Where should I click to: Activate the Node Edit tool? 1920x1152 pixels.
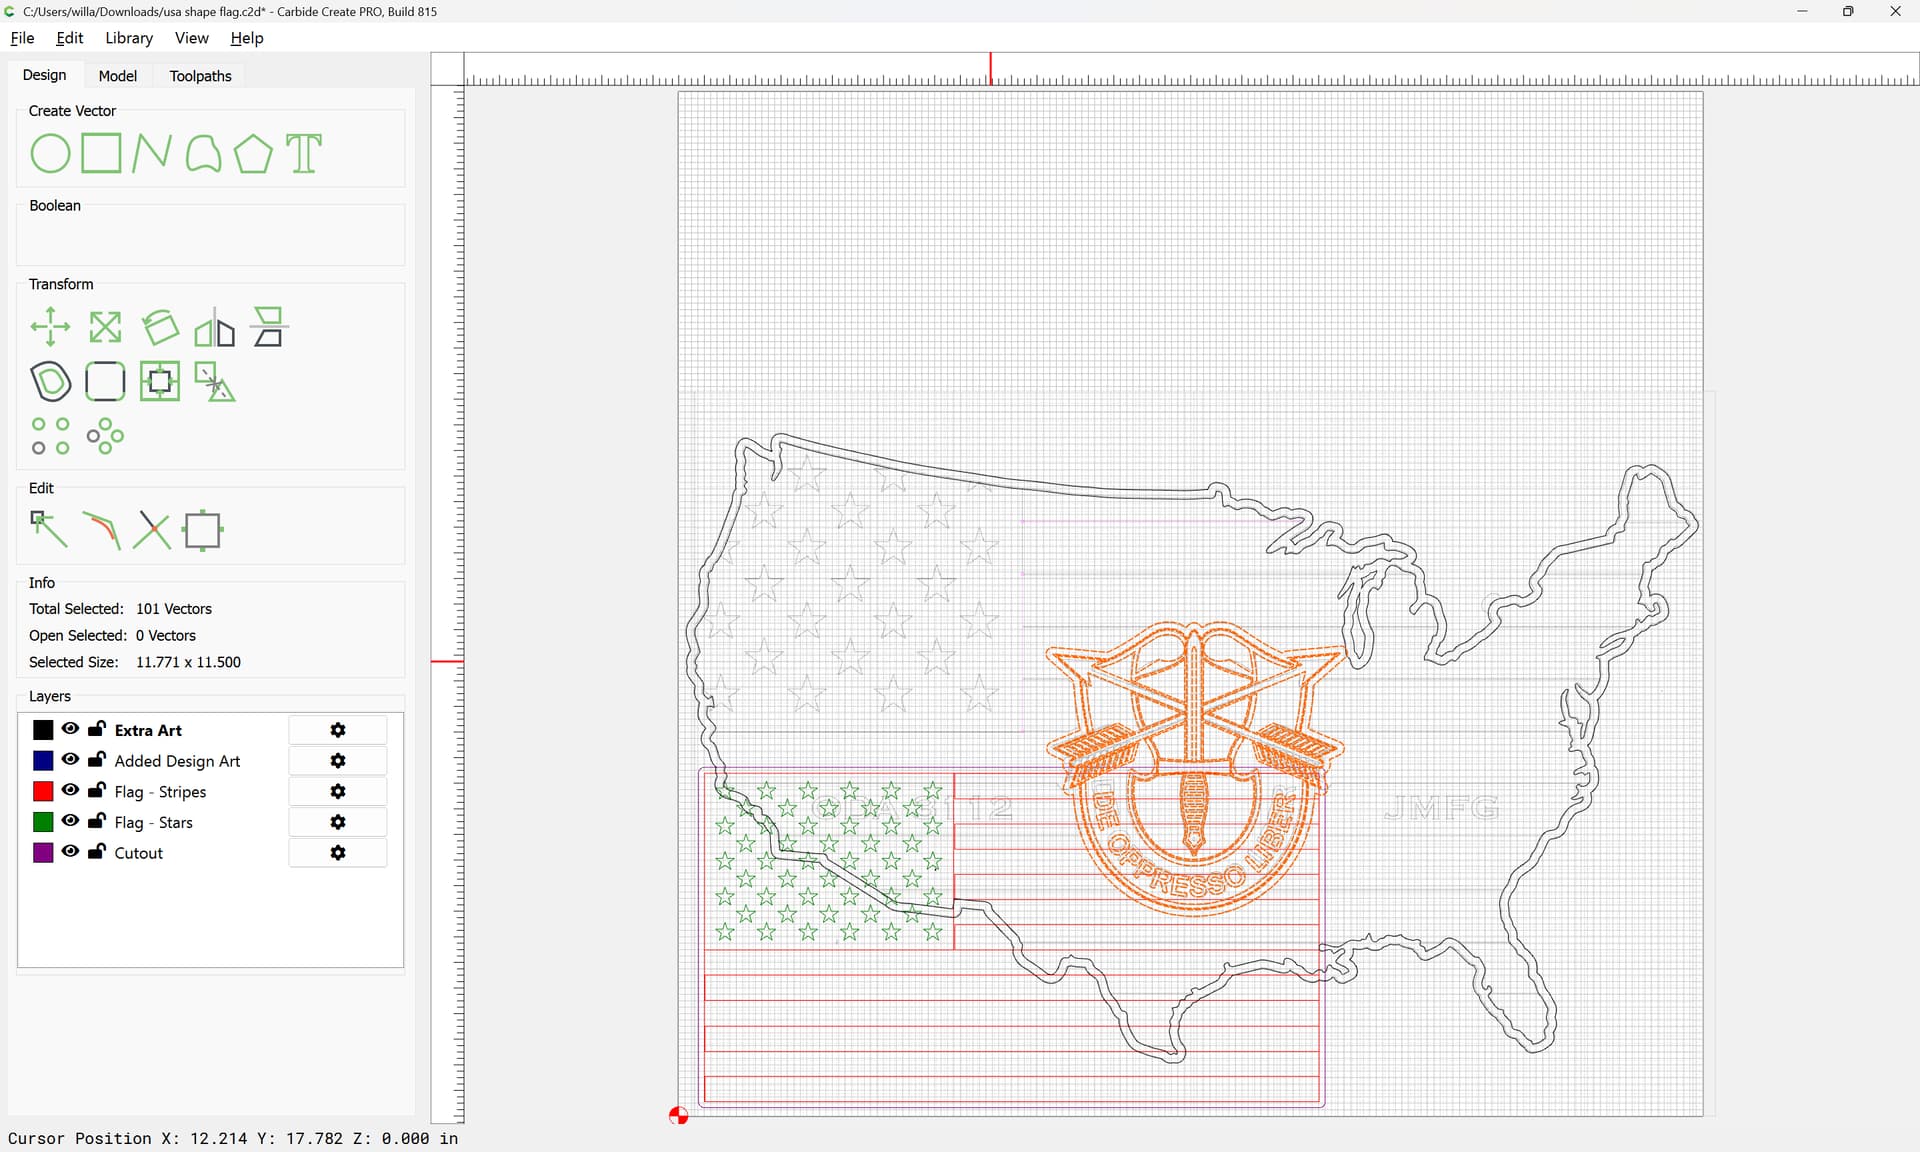tap(49, 530)
